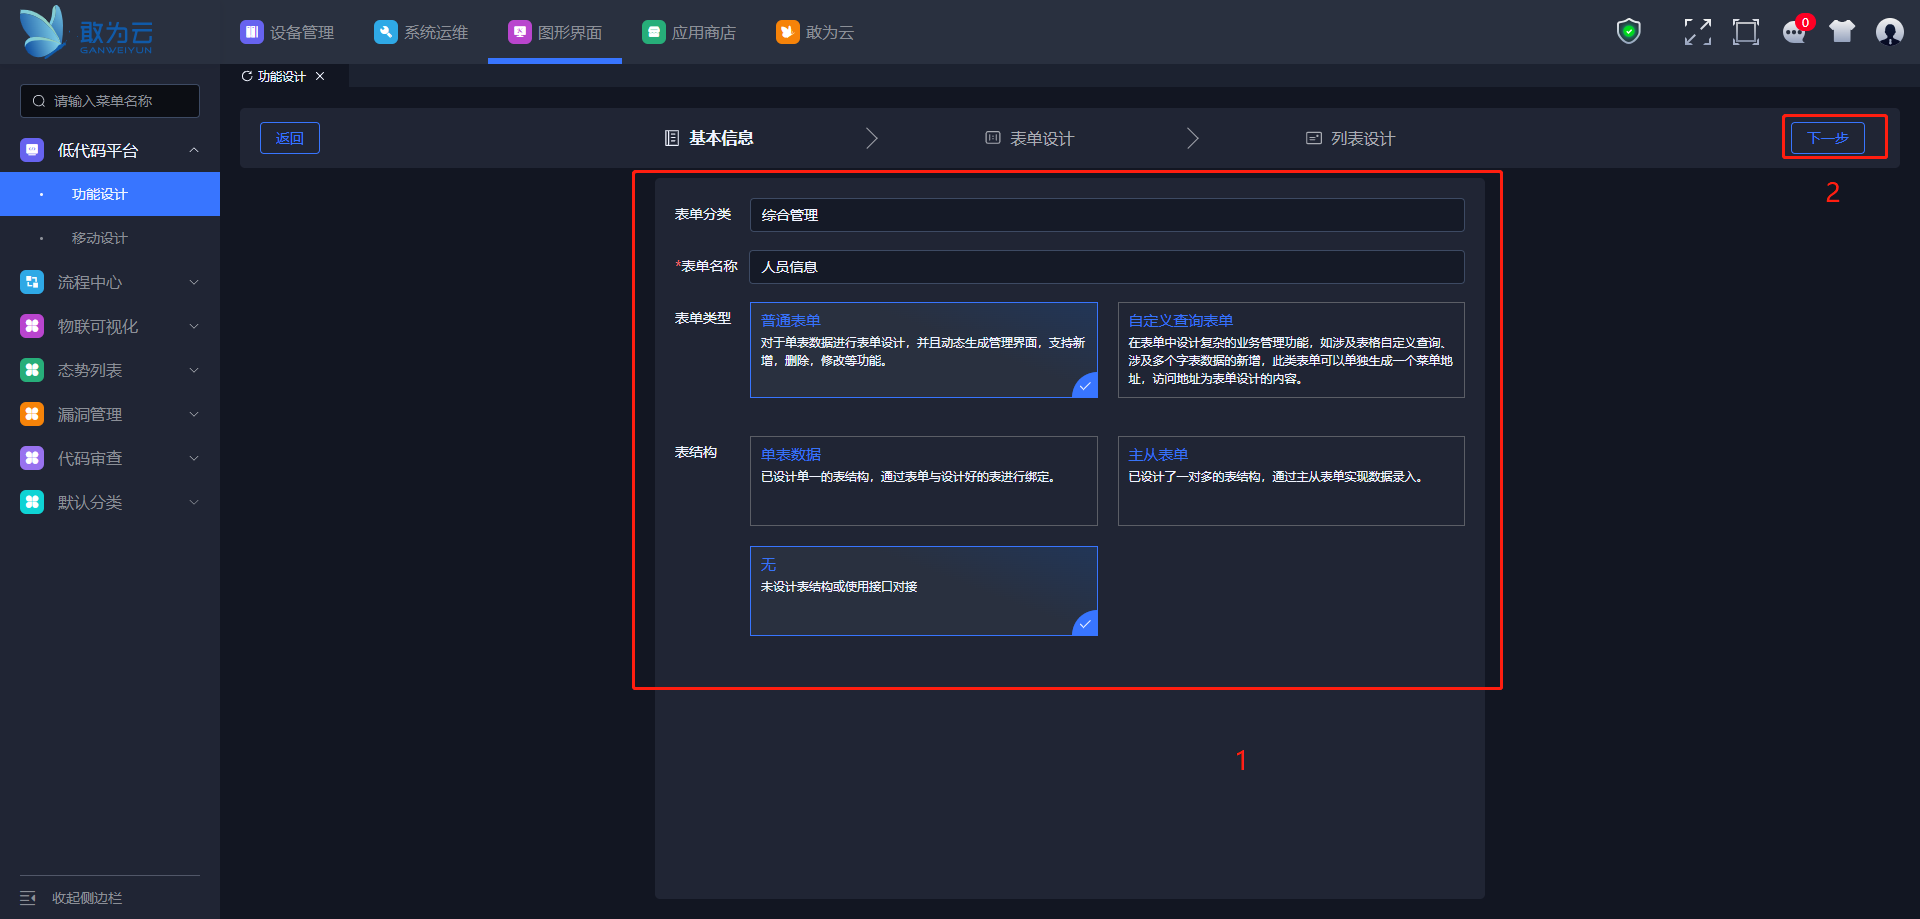Image resolution: width=1920 pixels, height=919 pixels.
Task: Click the 下一步 button
Action: coord(1827,138)
